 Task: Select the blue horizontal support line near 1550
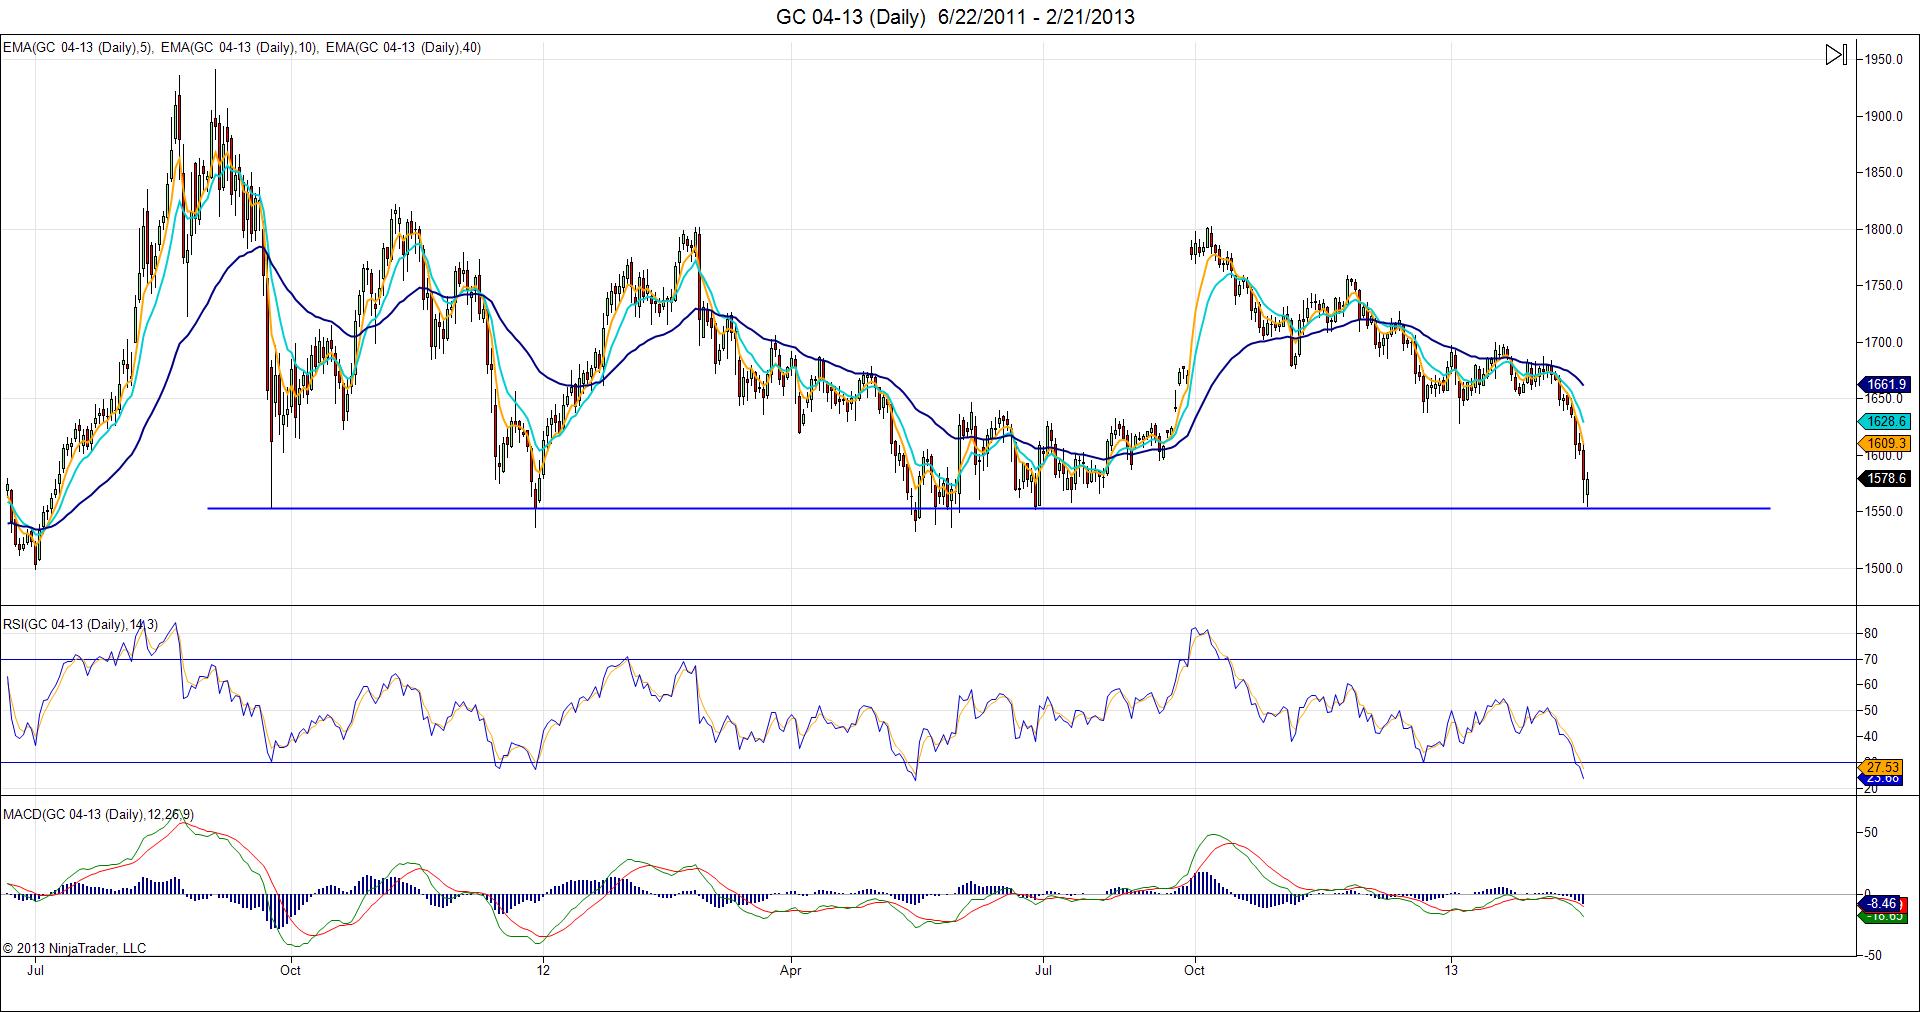(988, 509)
